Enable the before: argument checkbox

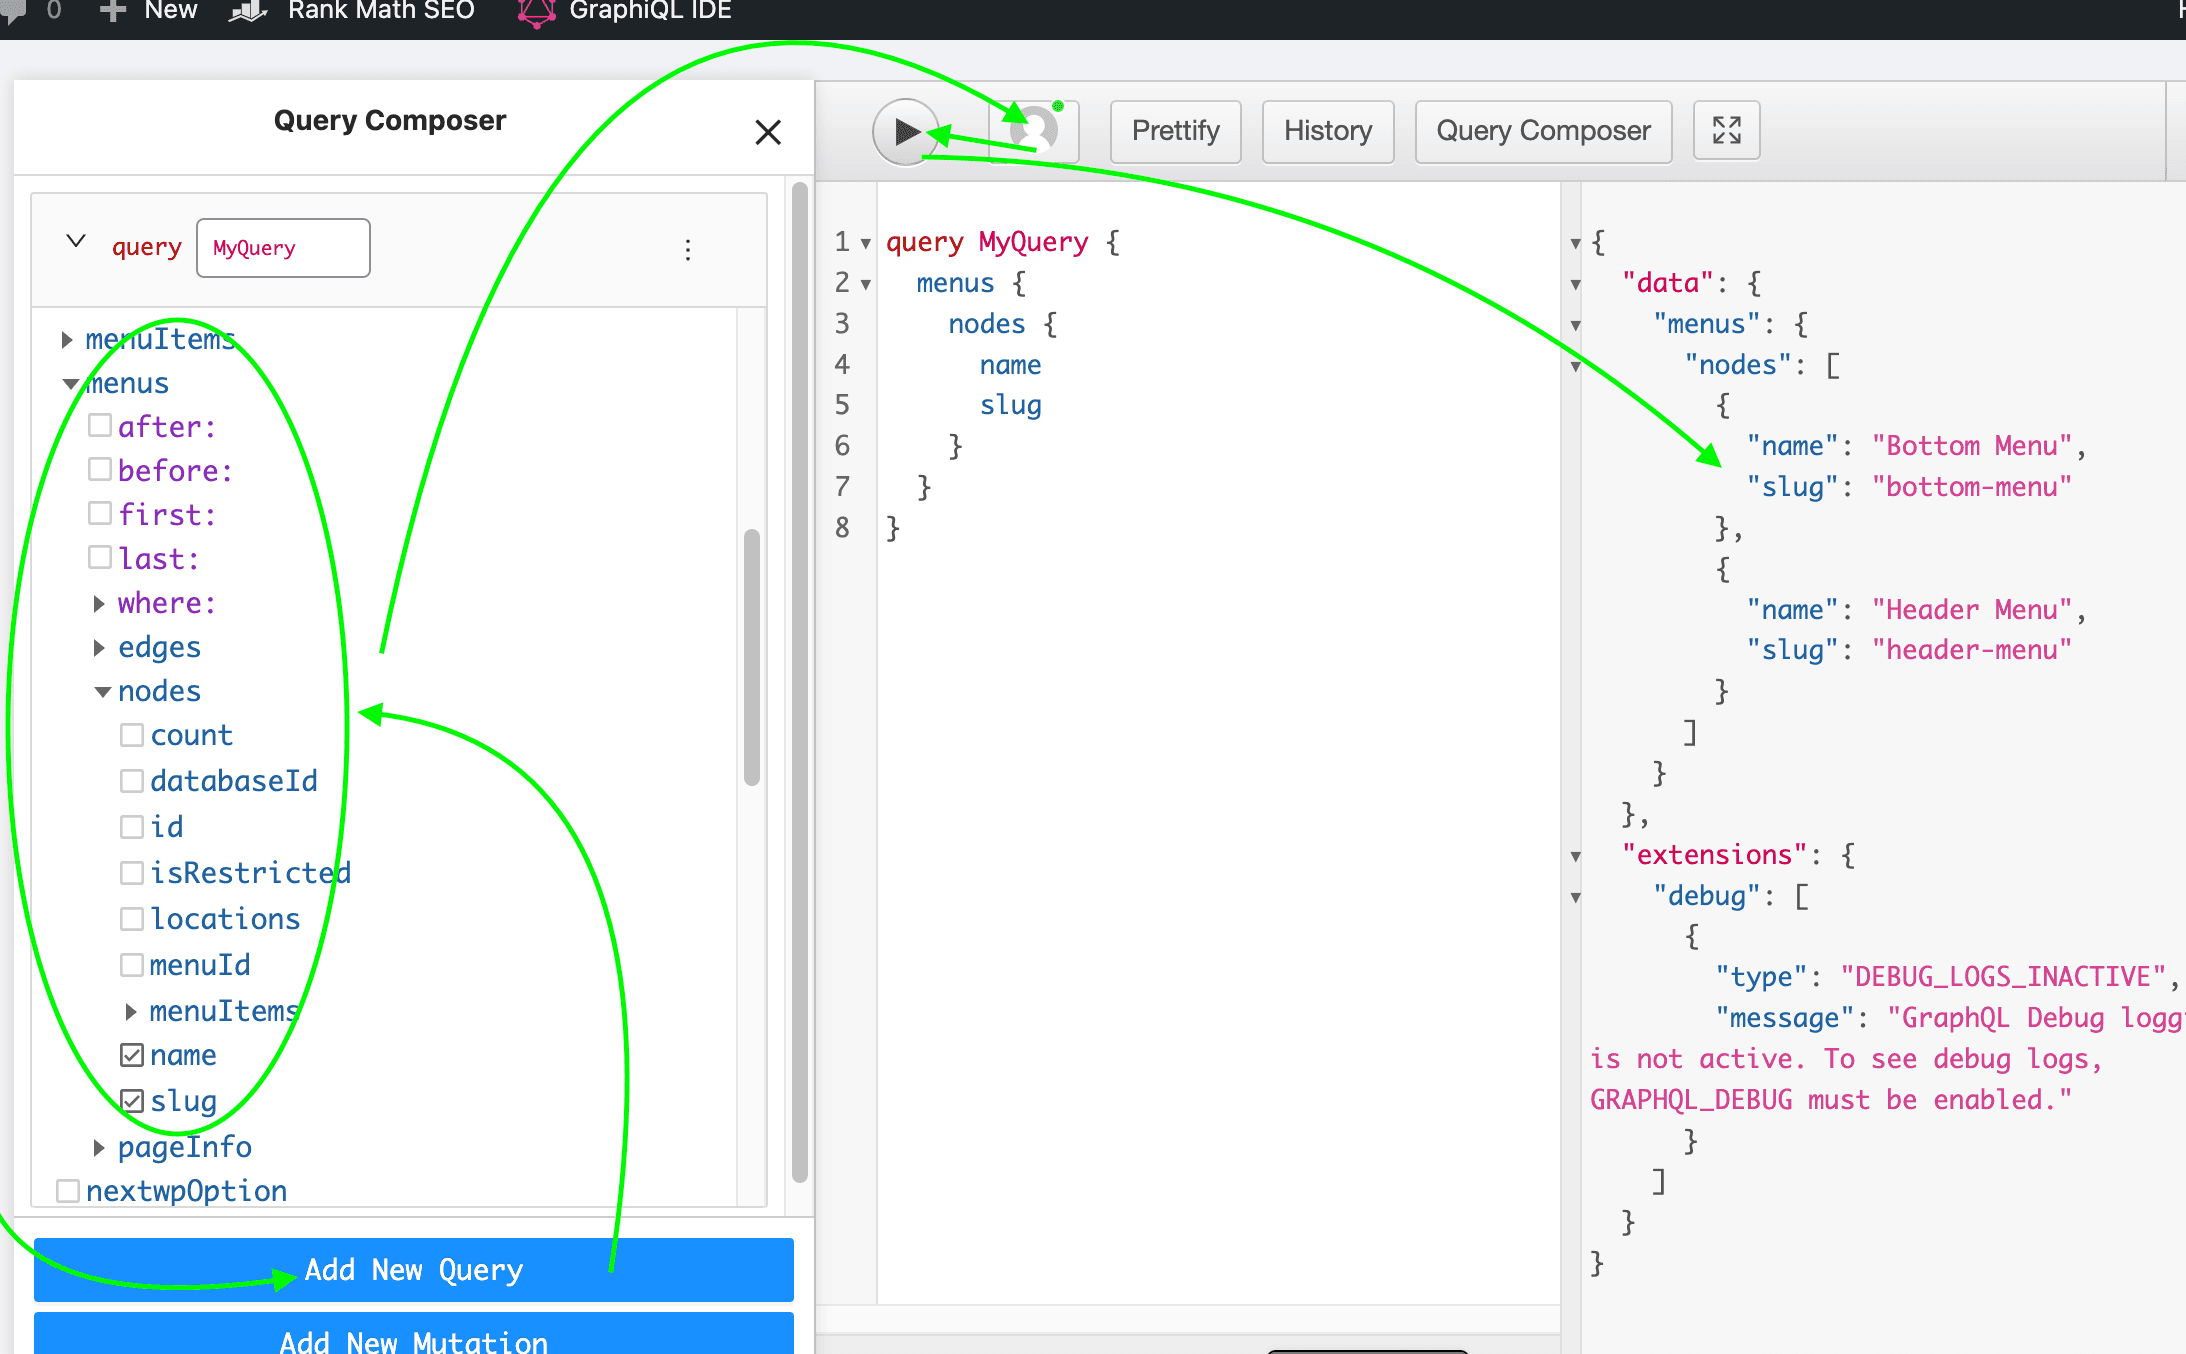100,469
